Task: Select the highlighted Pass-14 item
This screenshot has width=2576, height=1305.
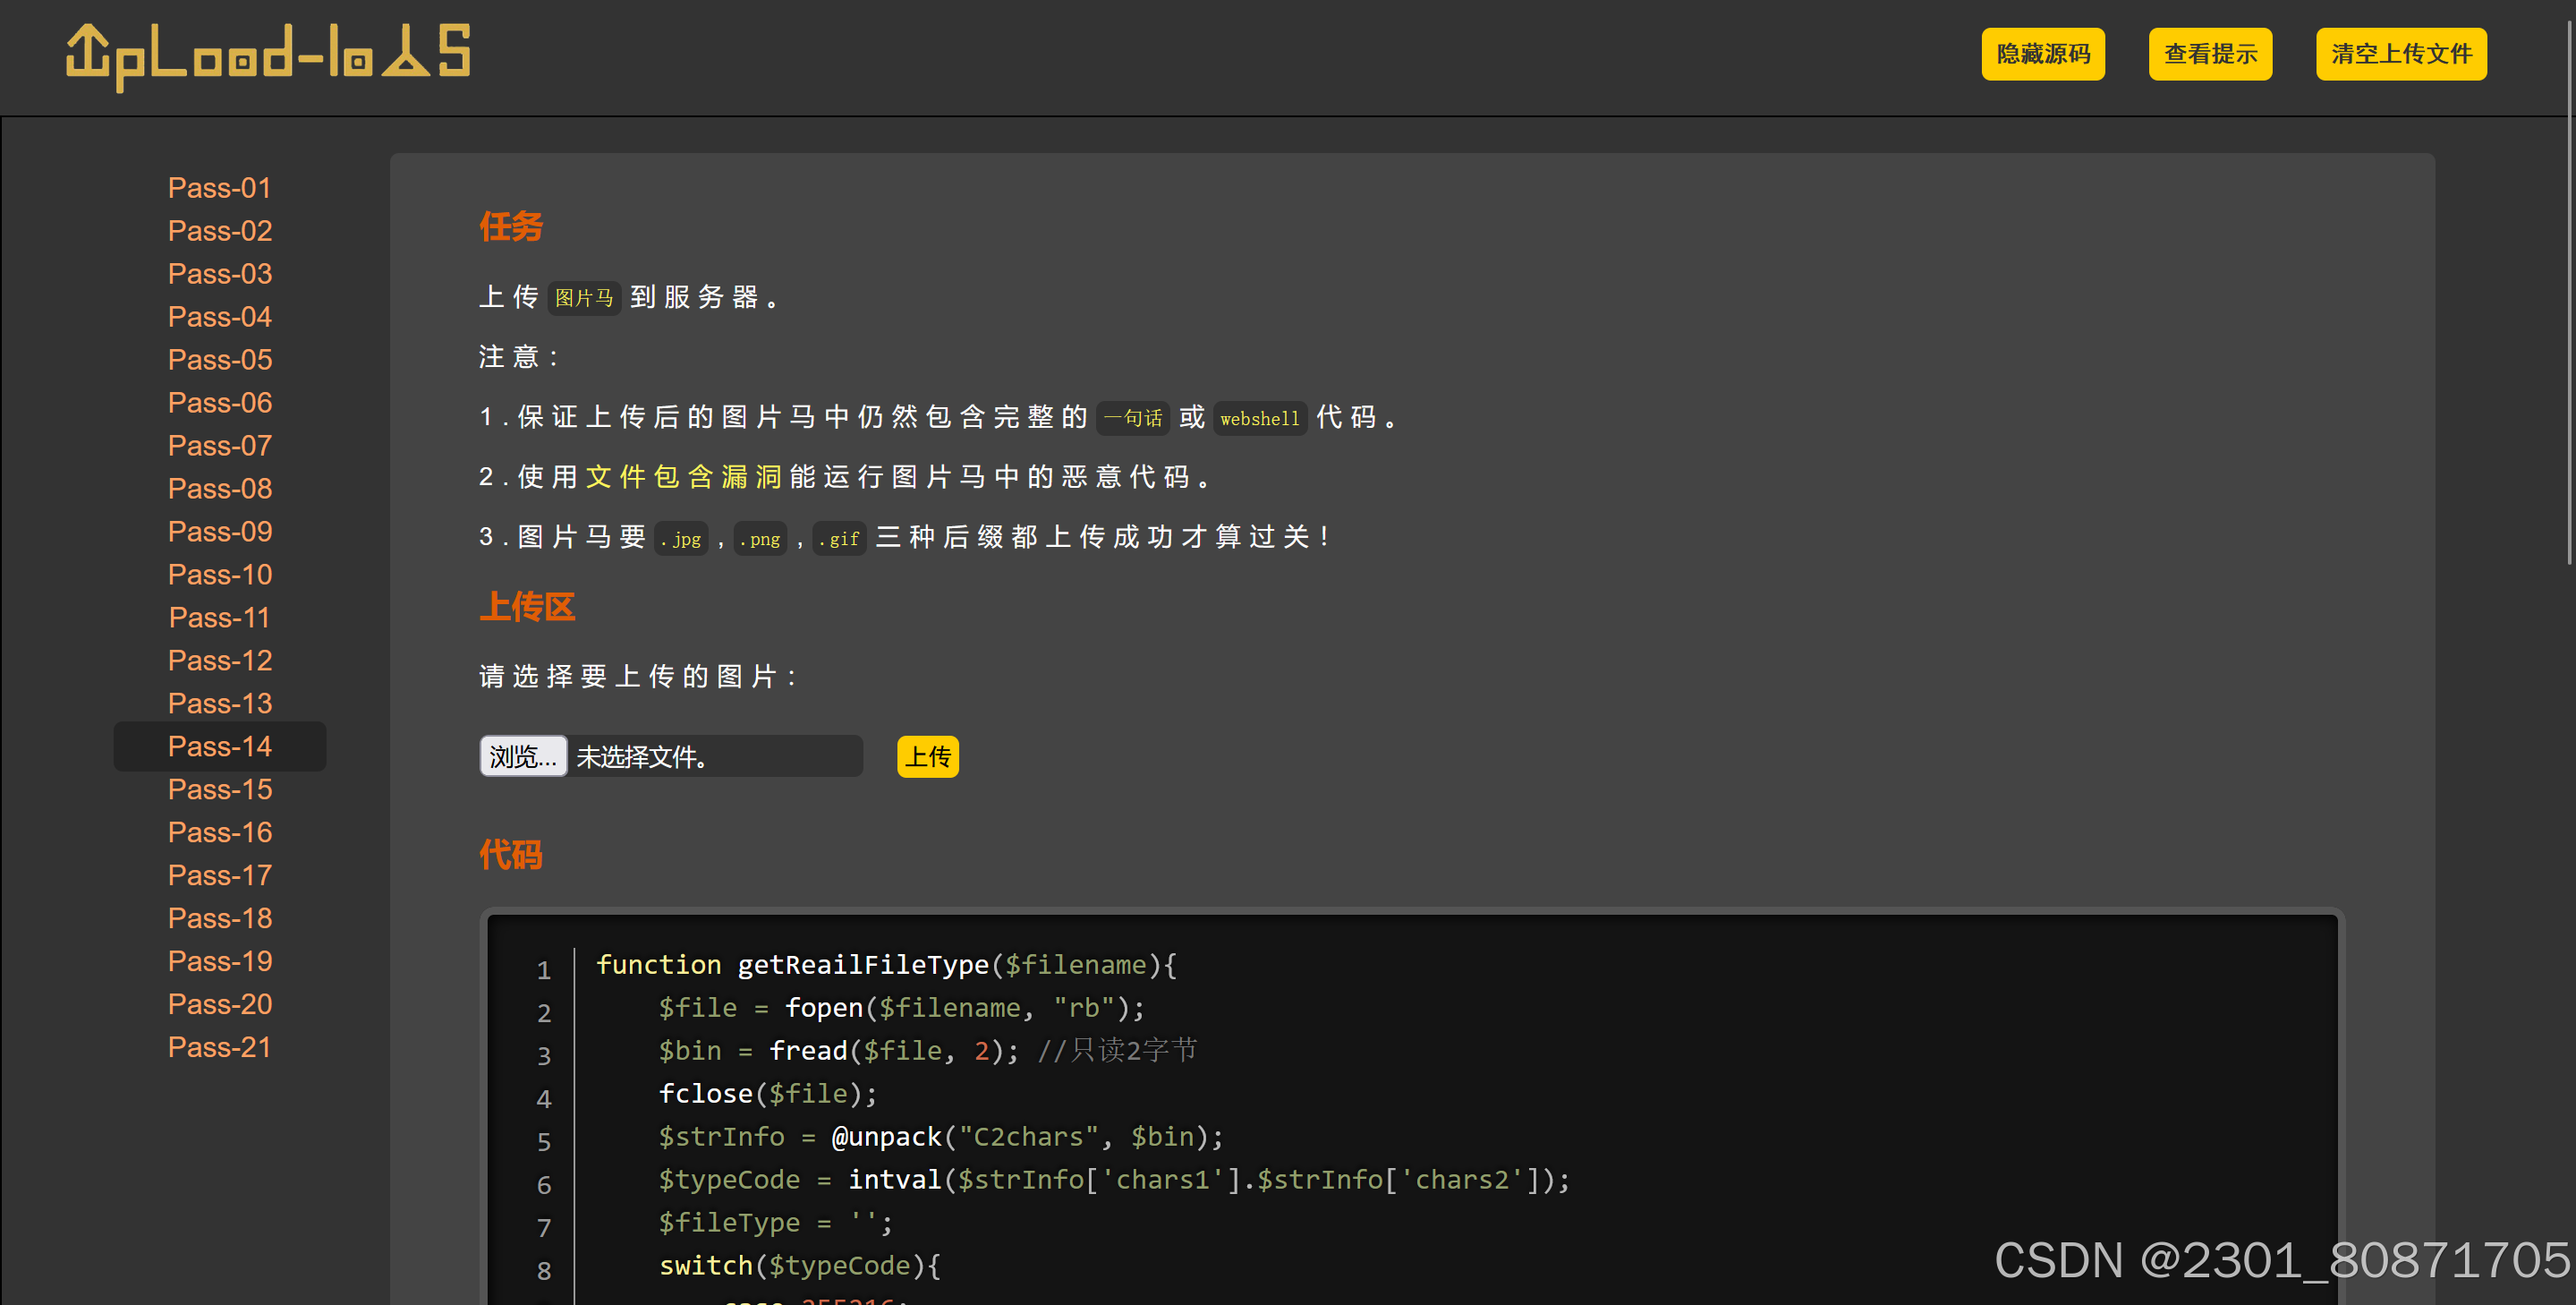Action: [219, 747]
